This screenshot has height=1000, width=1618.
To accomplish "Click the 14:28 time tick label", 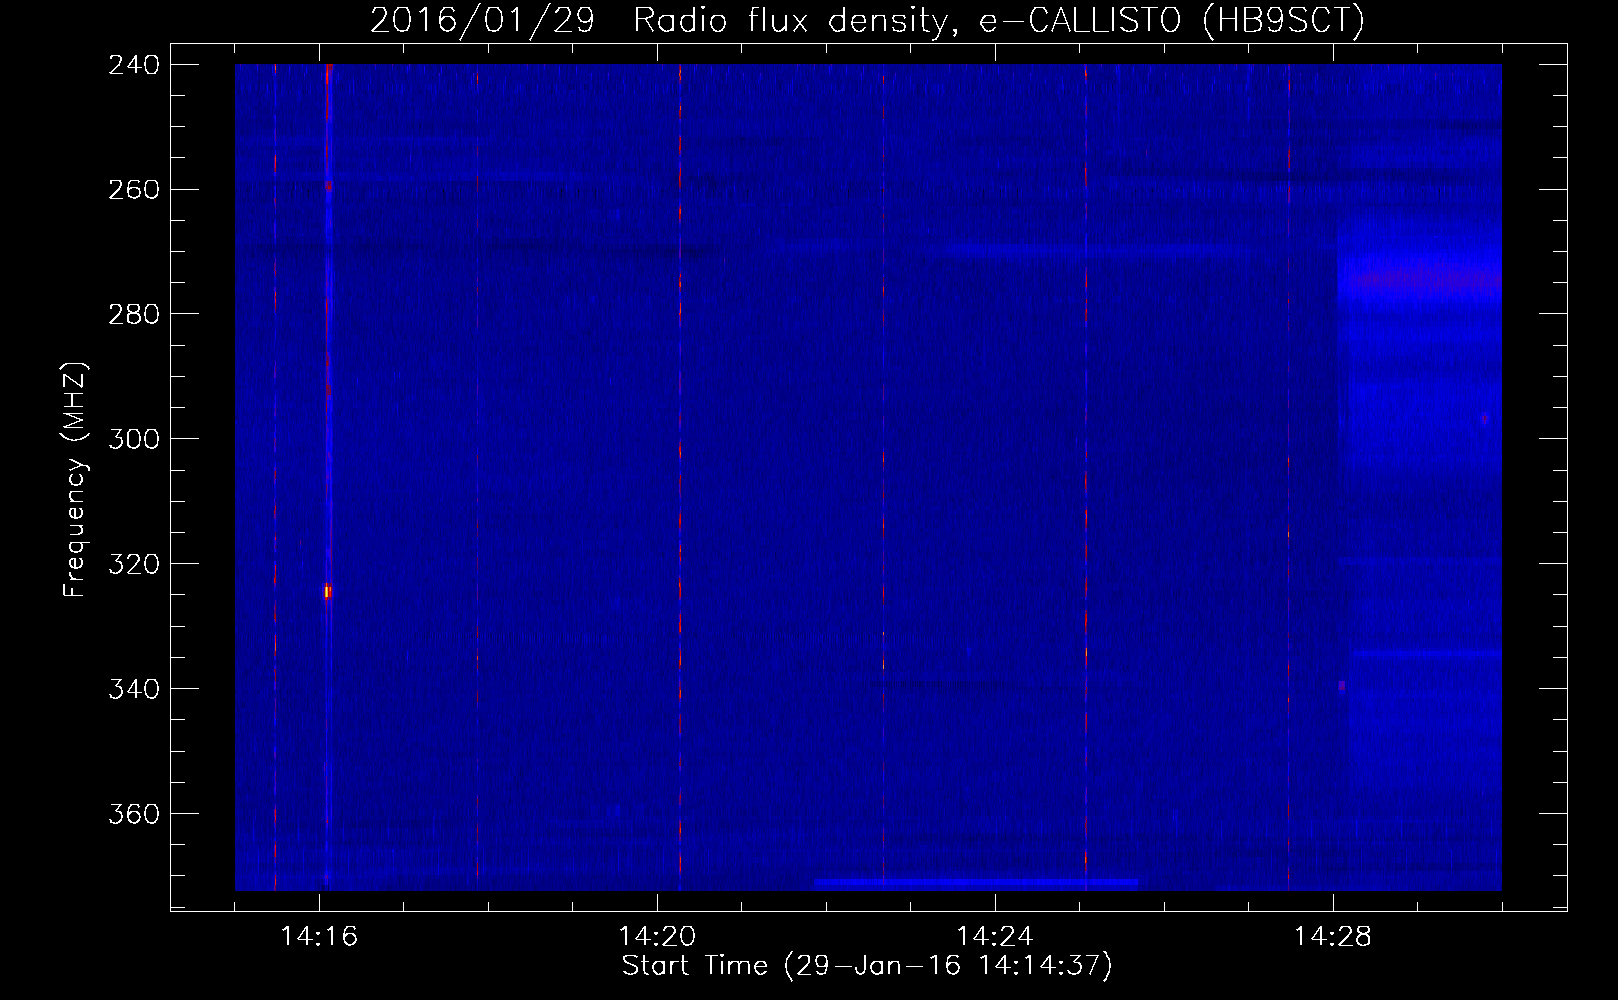I will coord(1333,936).
